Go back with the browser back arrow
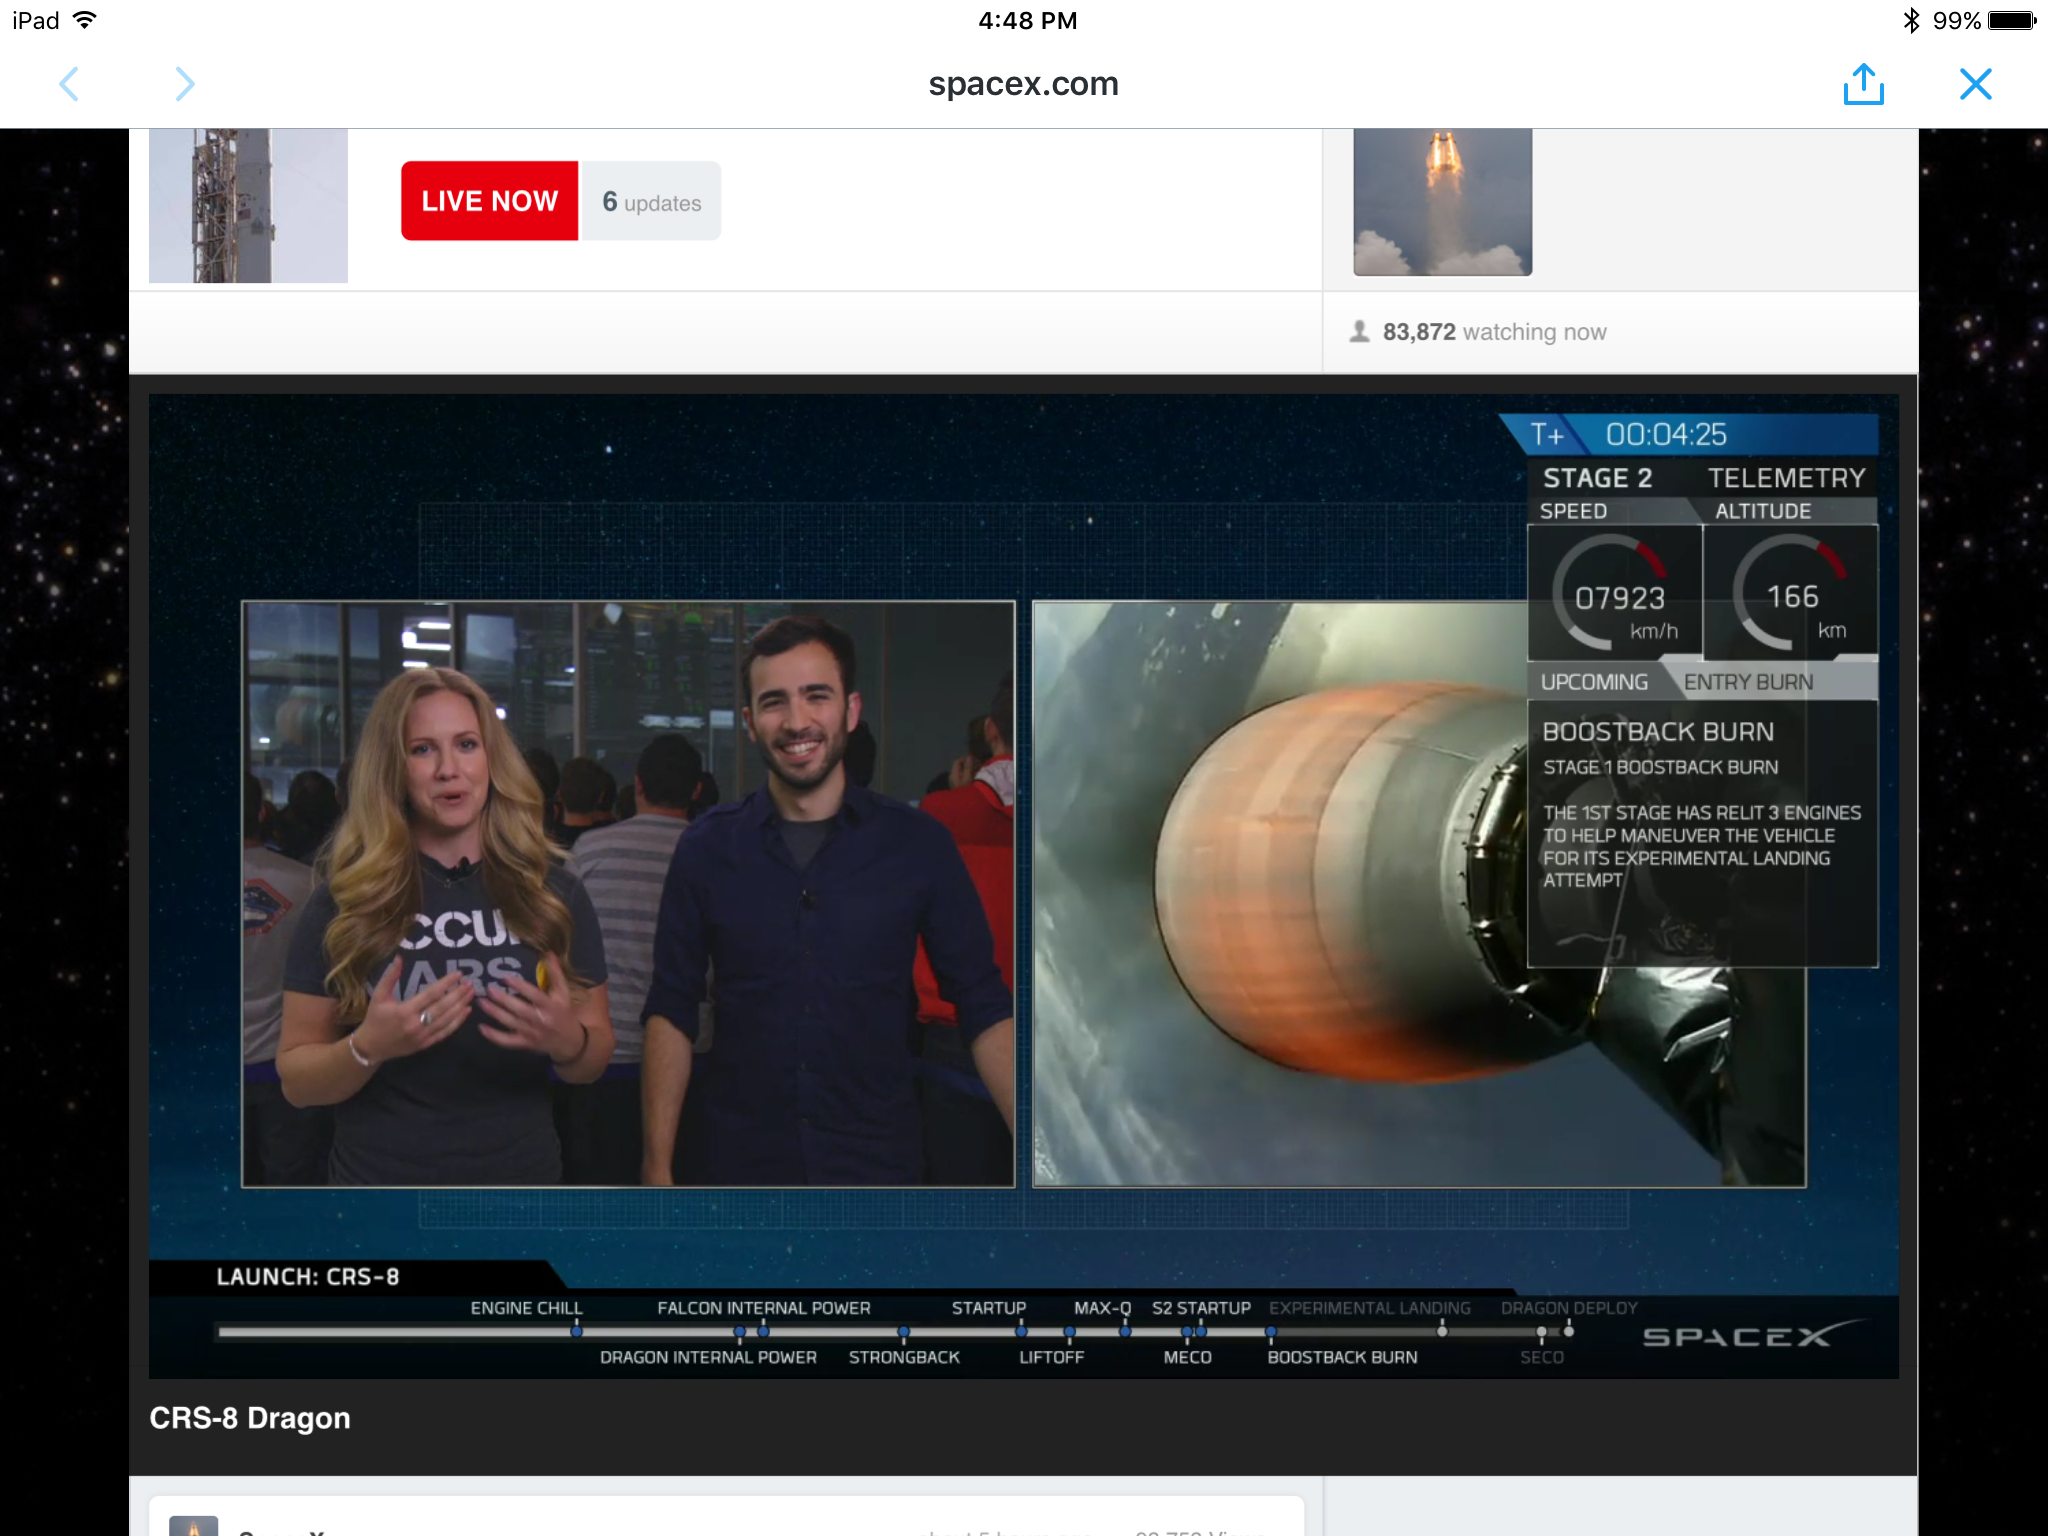Image resolution: width=2048 pixels, height=1536 pixels. pyautogui.click(x=69, y=84)
